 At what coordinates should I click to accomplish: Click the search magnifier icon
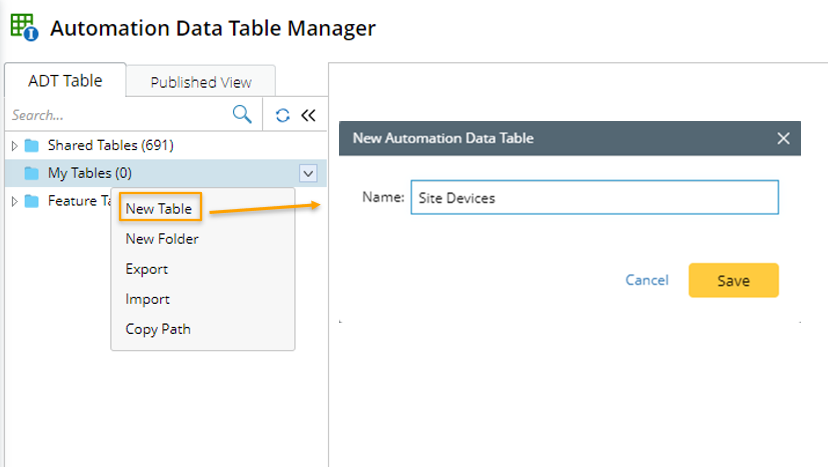point(242,114)
